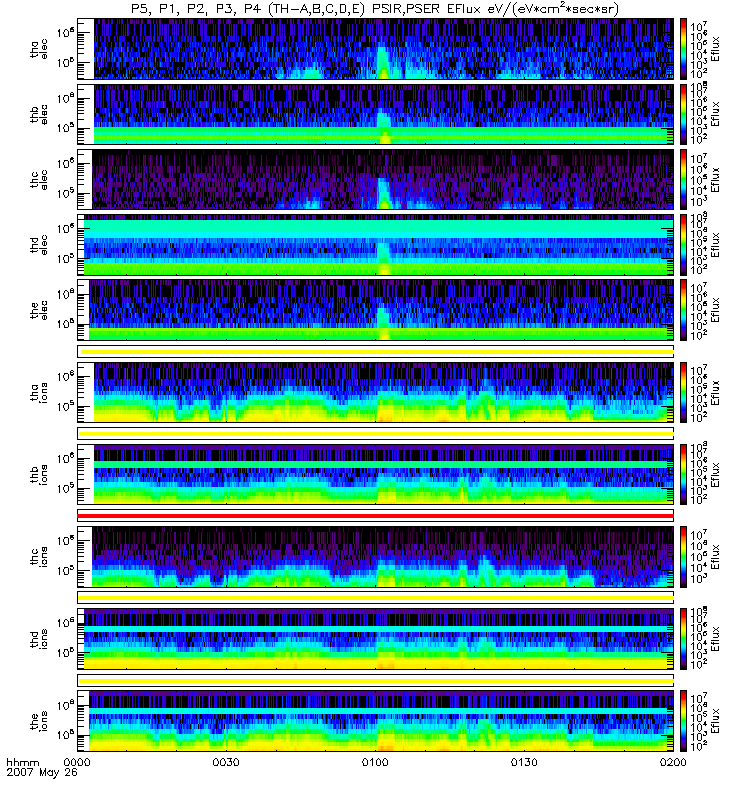This screenshot has width=750, height=800.
Task: Click the Eflux label of thd ions colorbar
Action: click(716, 639)
